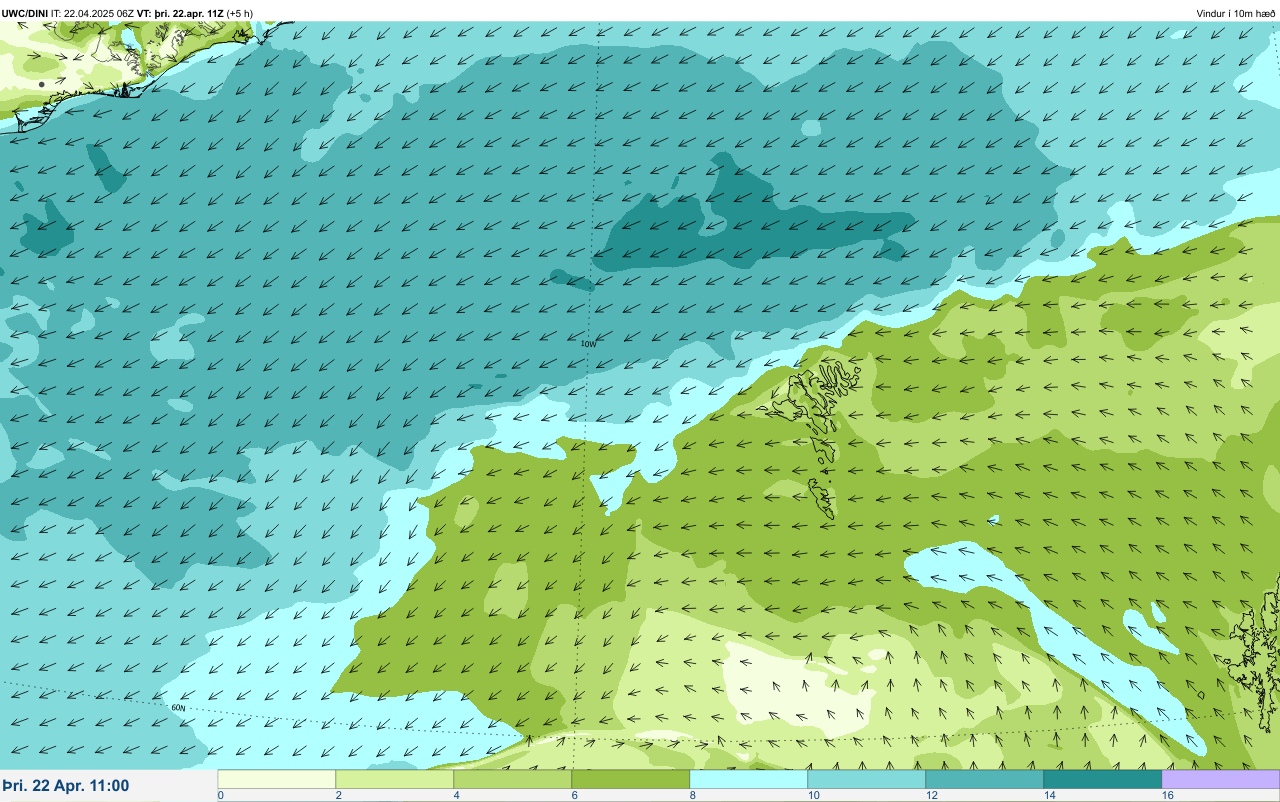Click the dark teal 14–16 legend swatch
This screenshot has height=802, width=1280.
[1103, 779]
